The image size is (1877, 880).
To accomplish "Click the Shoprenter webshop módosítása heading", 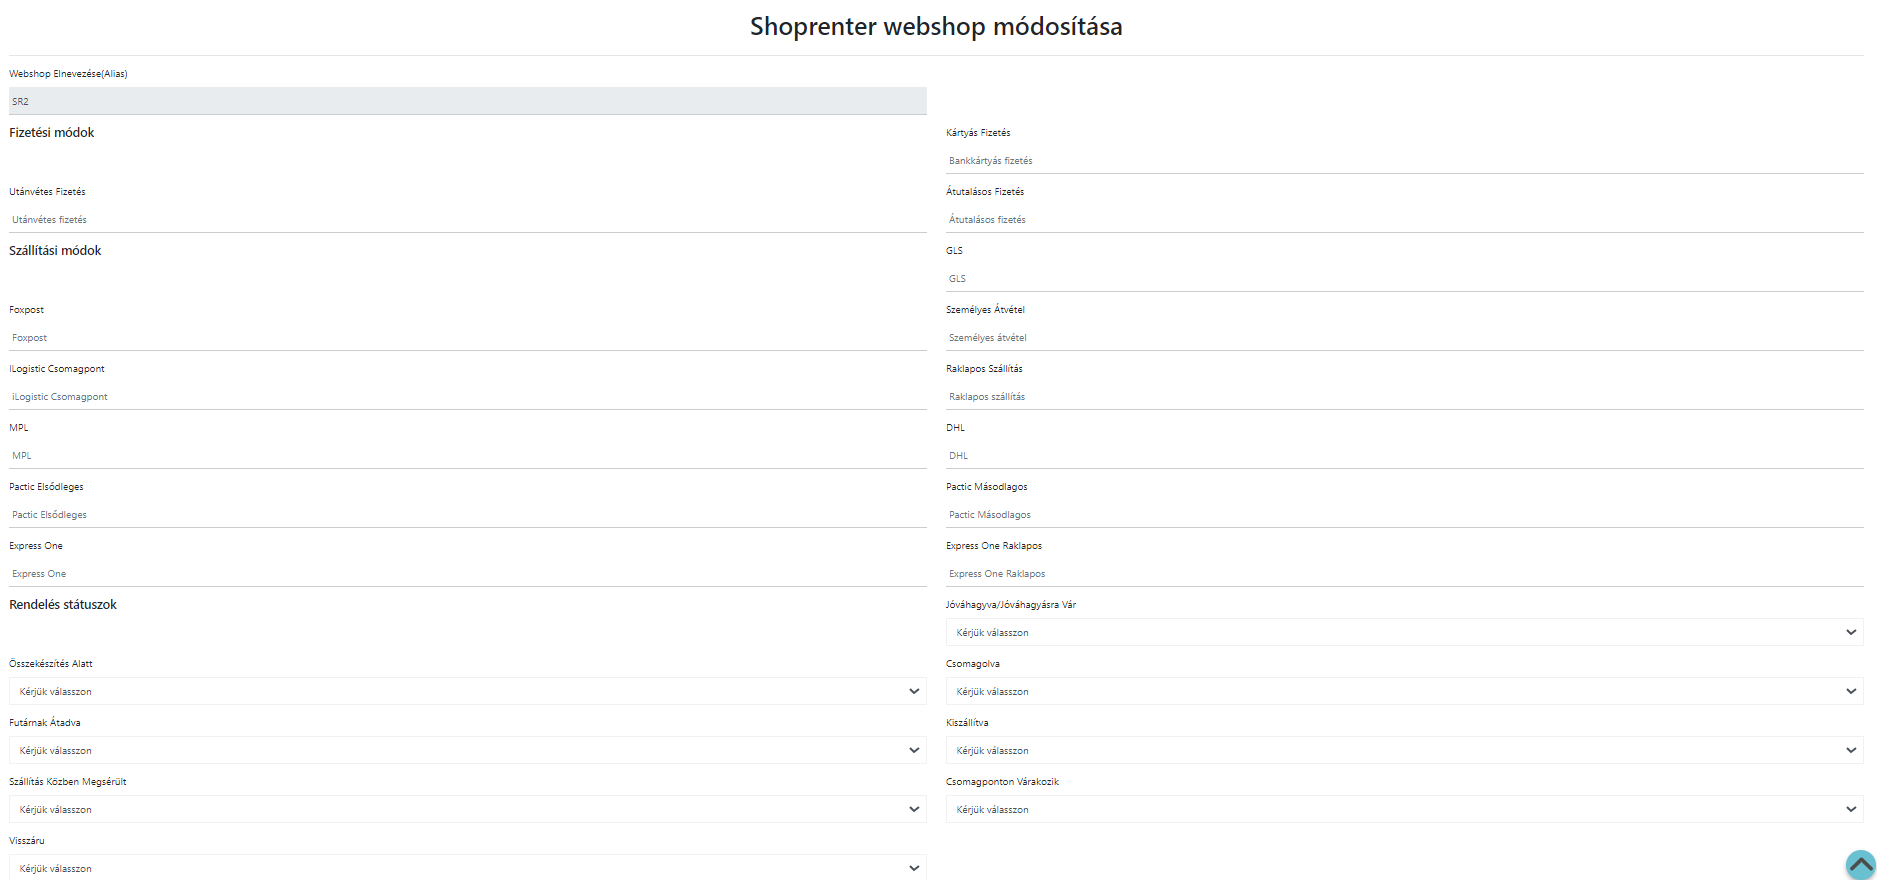I will coord(936,26).
